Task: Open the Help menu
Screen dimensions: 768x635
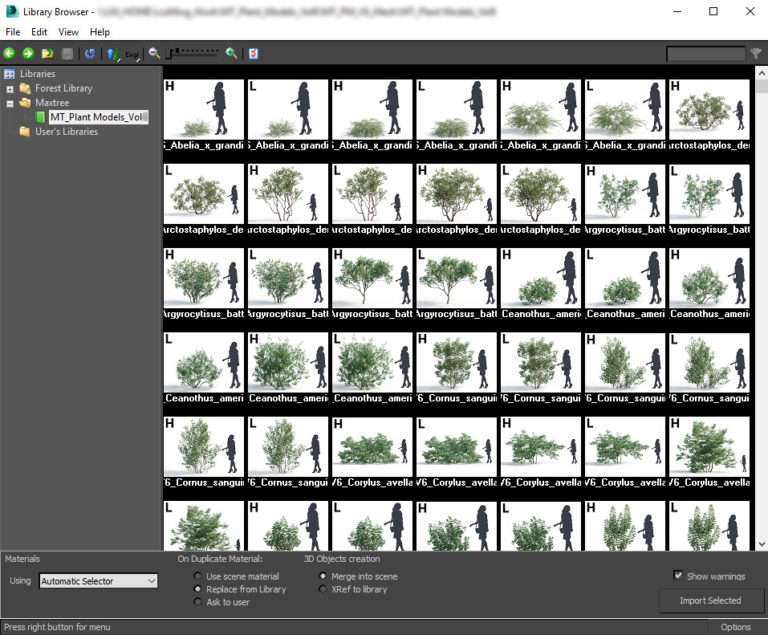Action: (99, 32)
